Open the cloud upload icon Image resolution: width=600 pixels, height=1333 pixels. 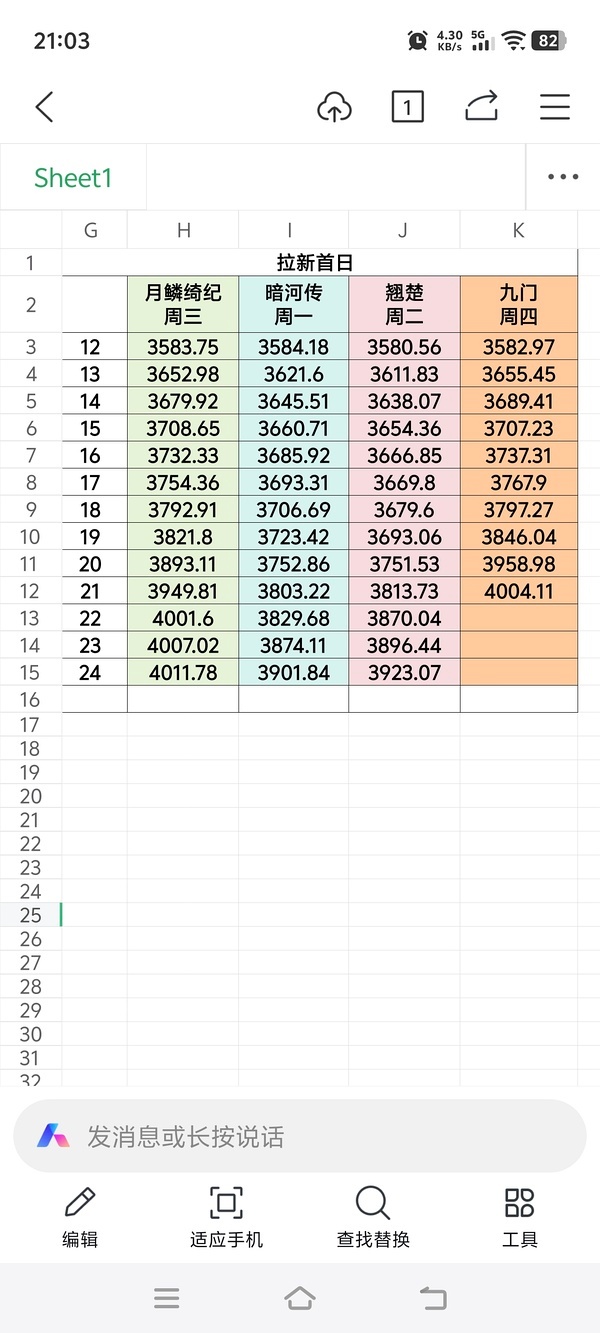(x=334, y=107)
